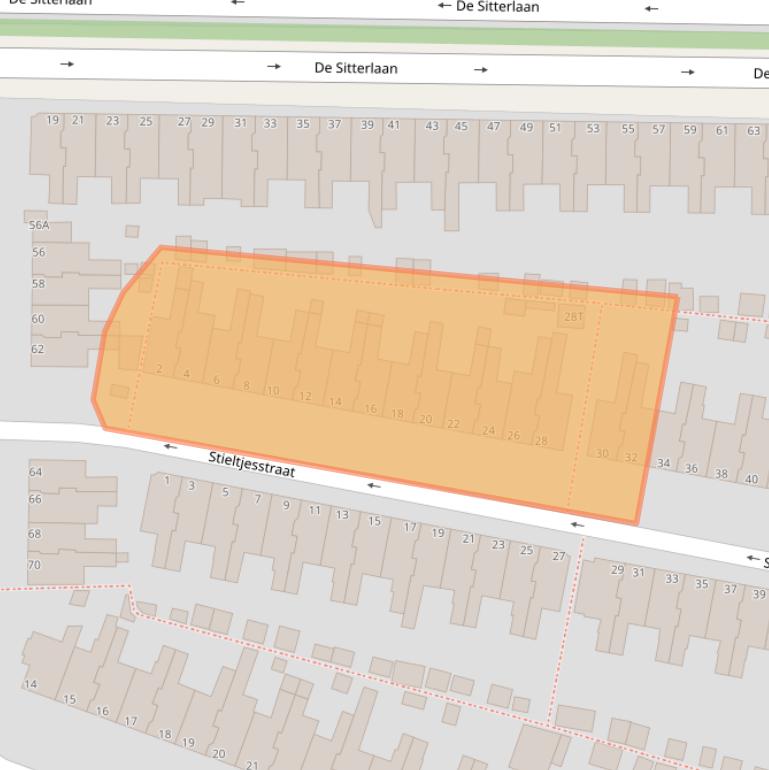The image size is (769, 770).
Task: Click house number 63 on De Sitterlaan
Action: [x=754, y=131]
